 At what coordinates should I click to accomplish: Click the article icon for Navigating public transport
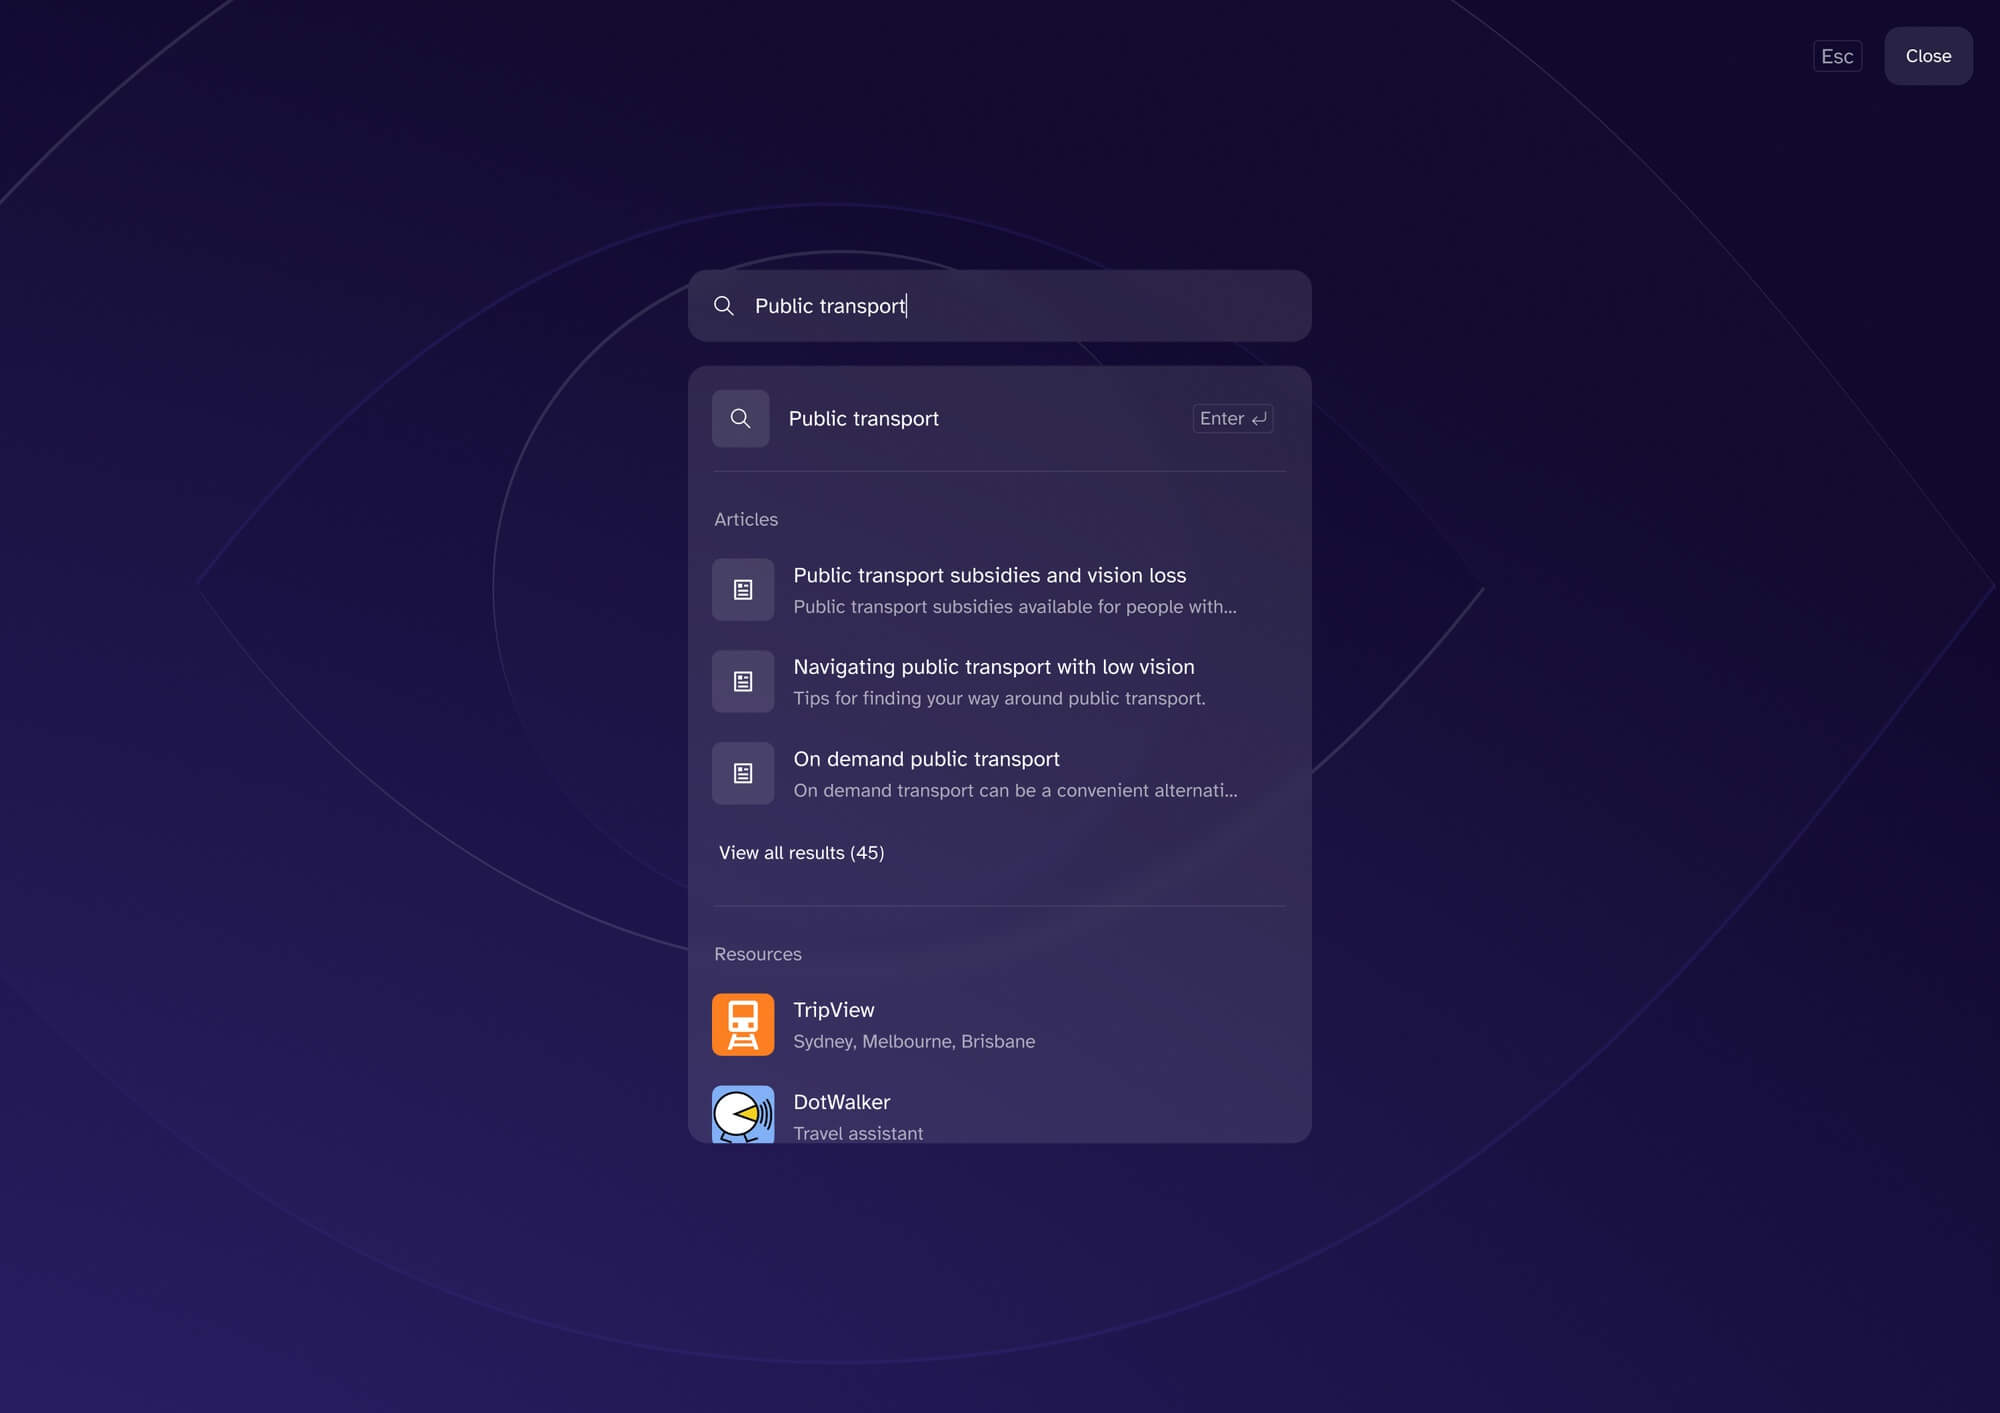[x=743, y=681]
